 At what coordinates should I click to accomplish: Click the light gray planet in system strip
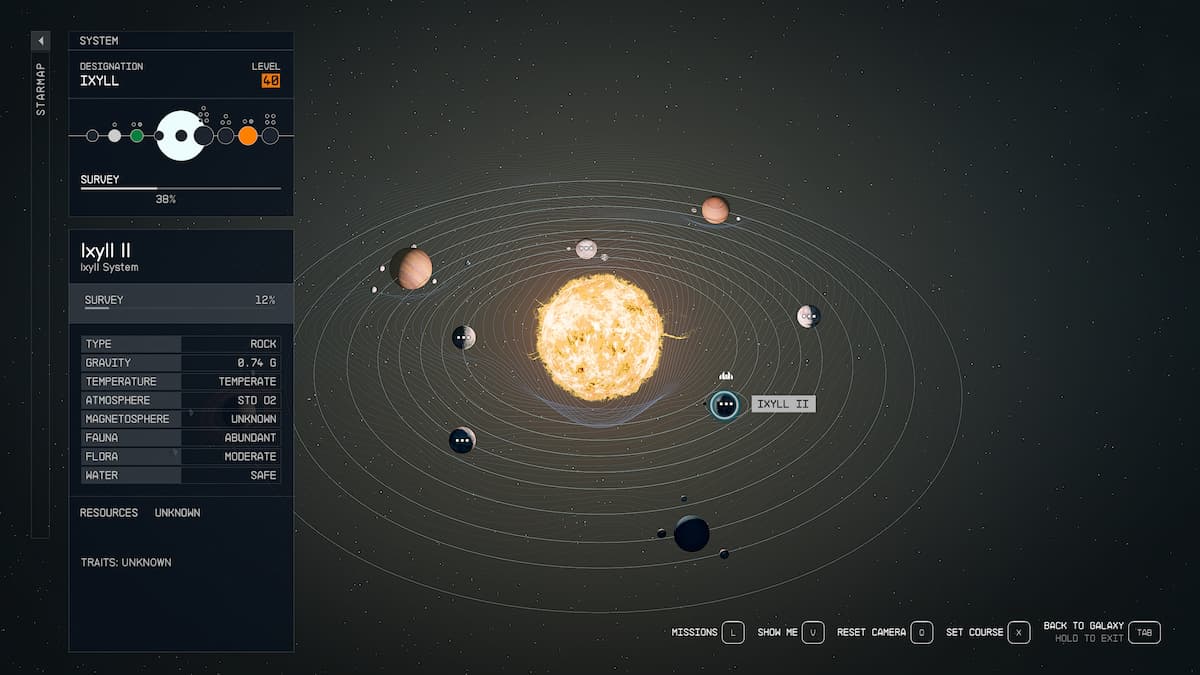point(114,135)
